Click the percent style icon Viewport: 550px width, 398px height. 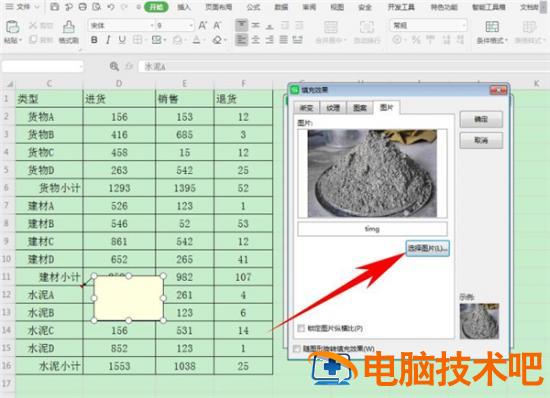pyautogui.click(x=416, y=40)
